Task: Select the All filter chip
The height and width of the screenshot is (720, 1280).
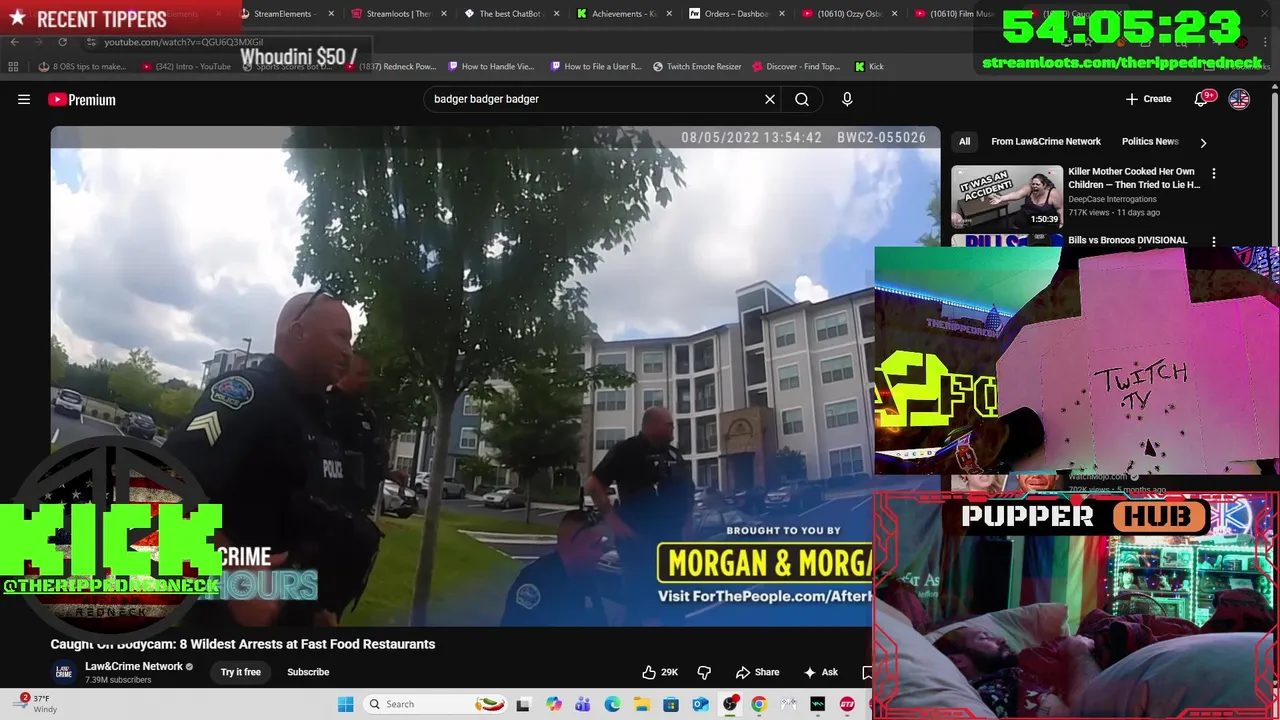Action: pos(964,142)
